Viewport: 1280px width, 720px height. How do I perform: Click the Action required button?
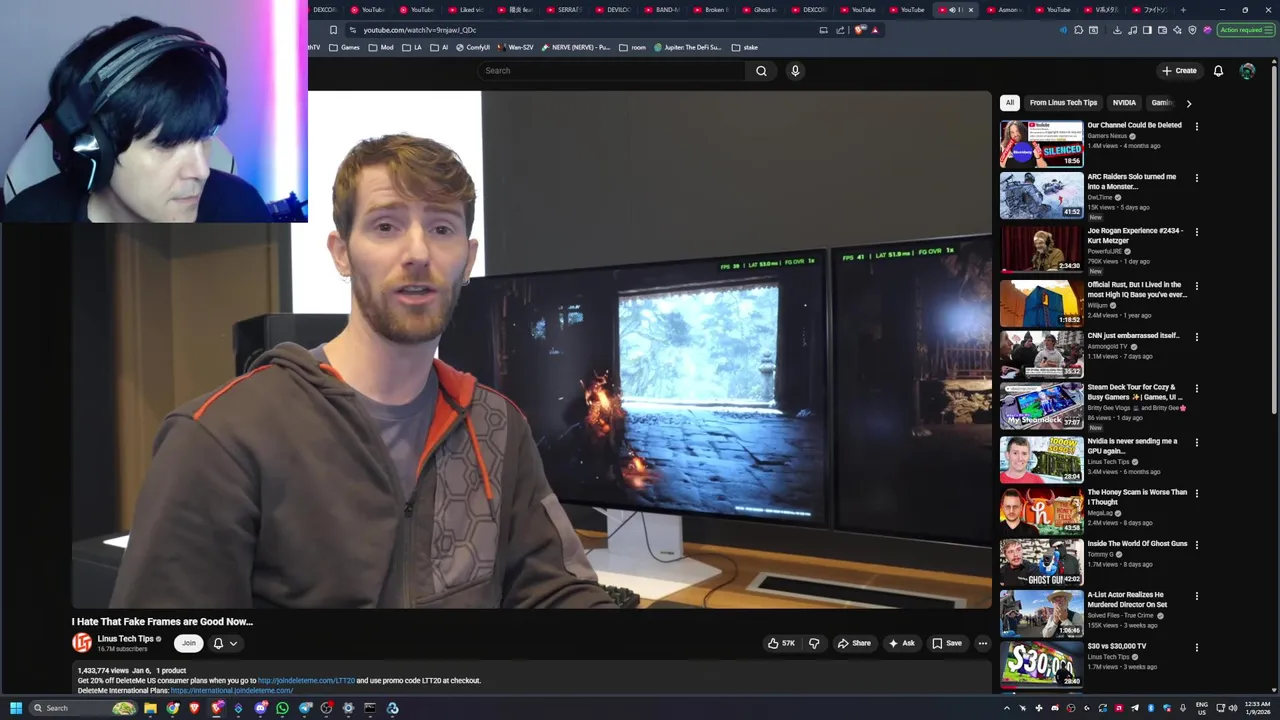[x=1246, y=30]
